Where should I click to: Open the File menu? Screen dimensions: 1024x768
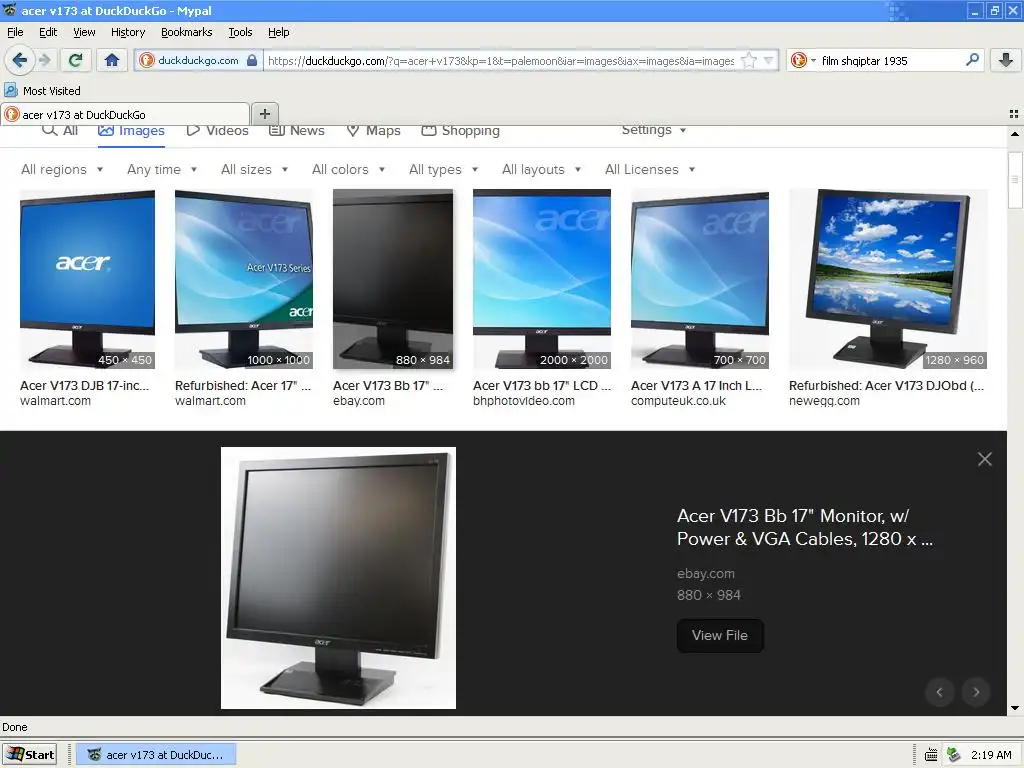coord(15,32)
